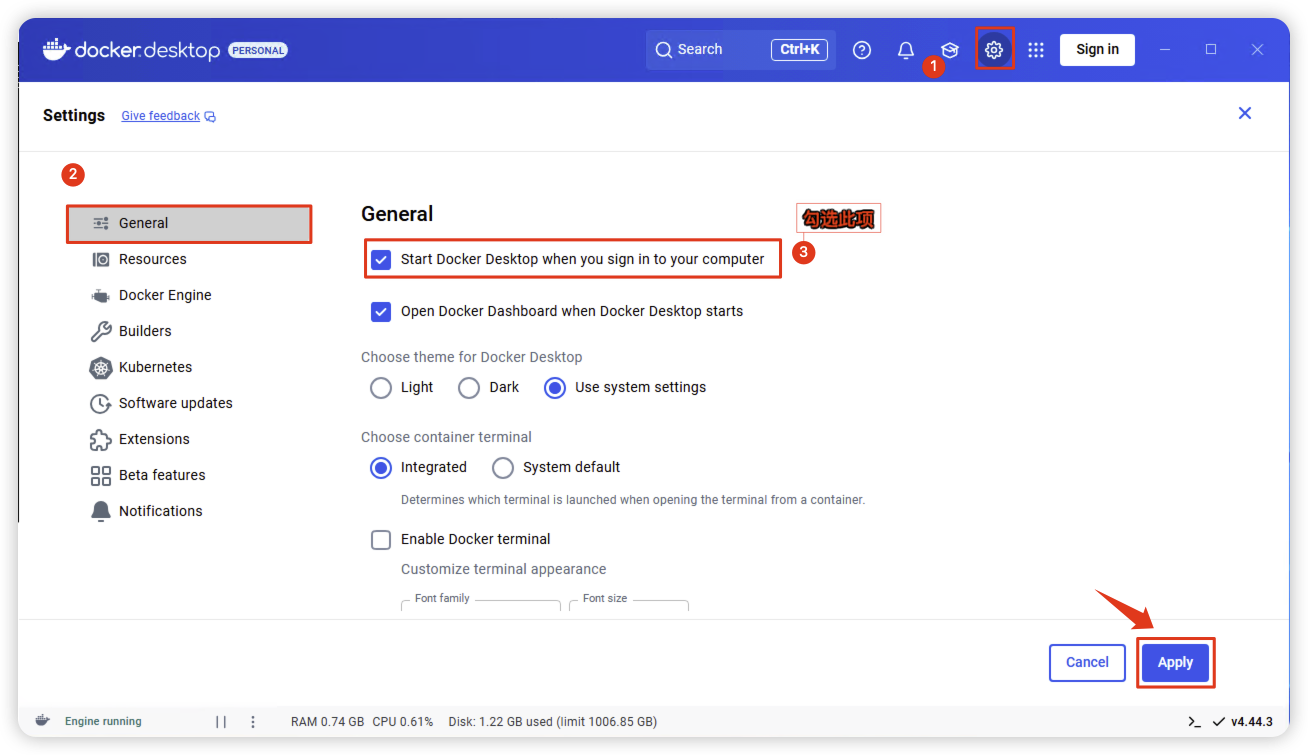Click the Engine running status text
This screenshot has height=755, width=1308.
[103, 721]
